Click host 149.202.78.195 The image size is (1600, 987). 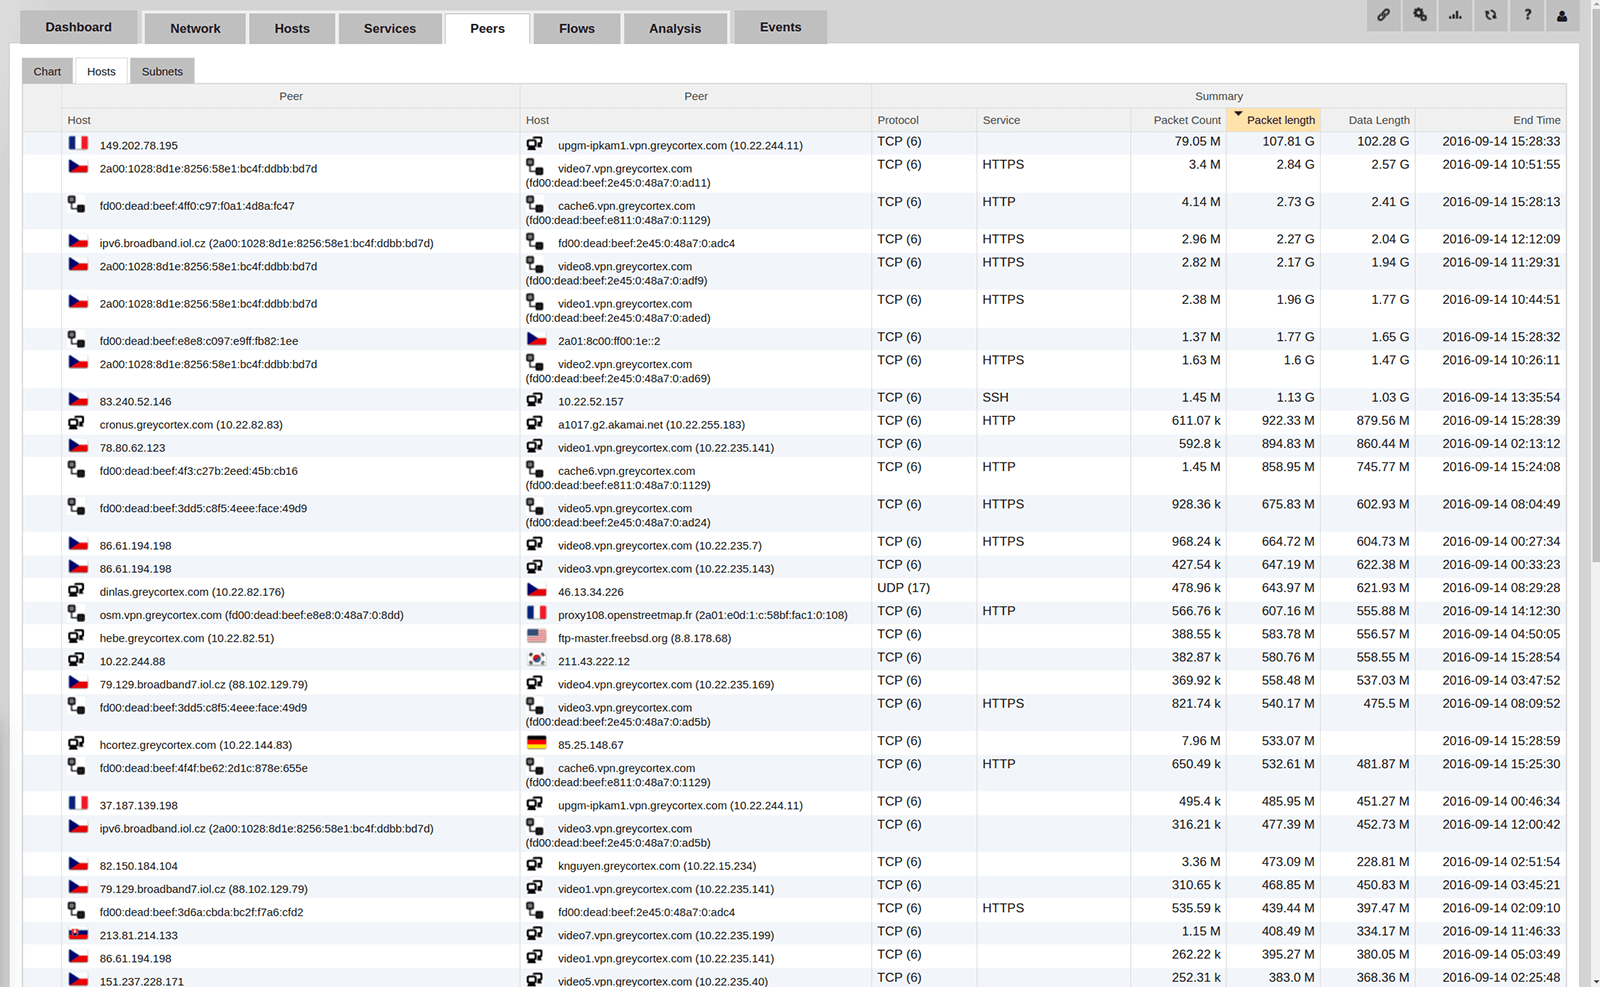click(139, 145)
